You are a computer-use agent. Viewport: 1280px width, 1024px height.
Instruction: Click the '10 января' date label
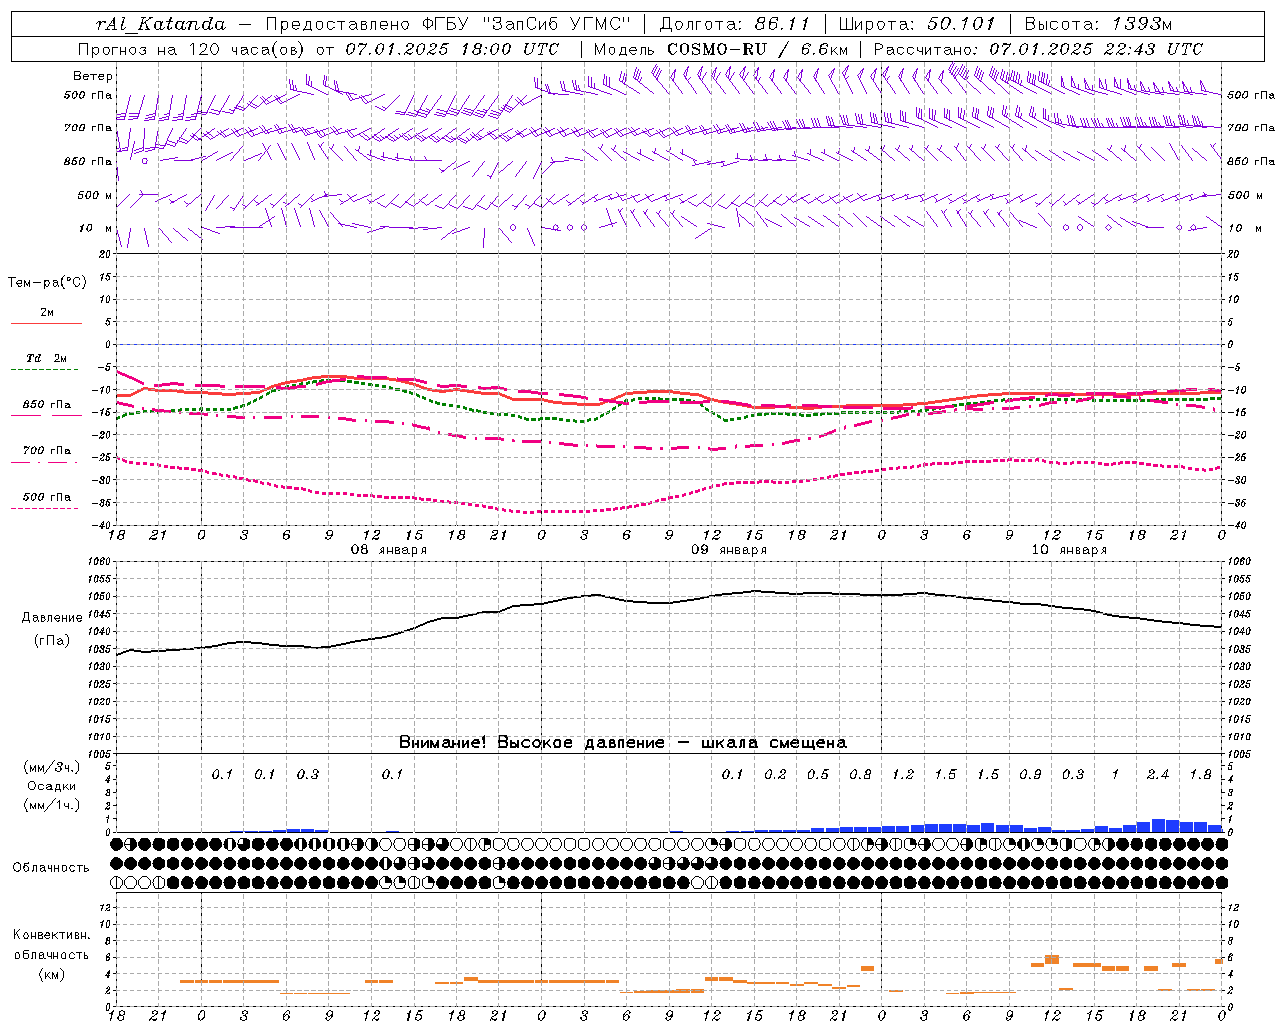point(1069,550)
